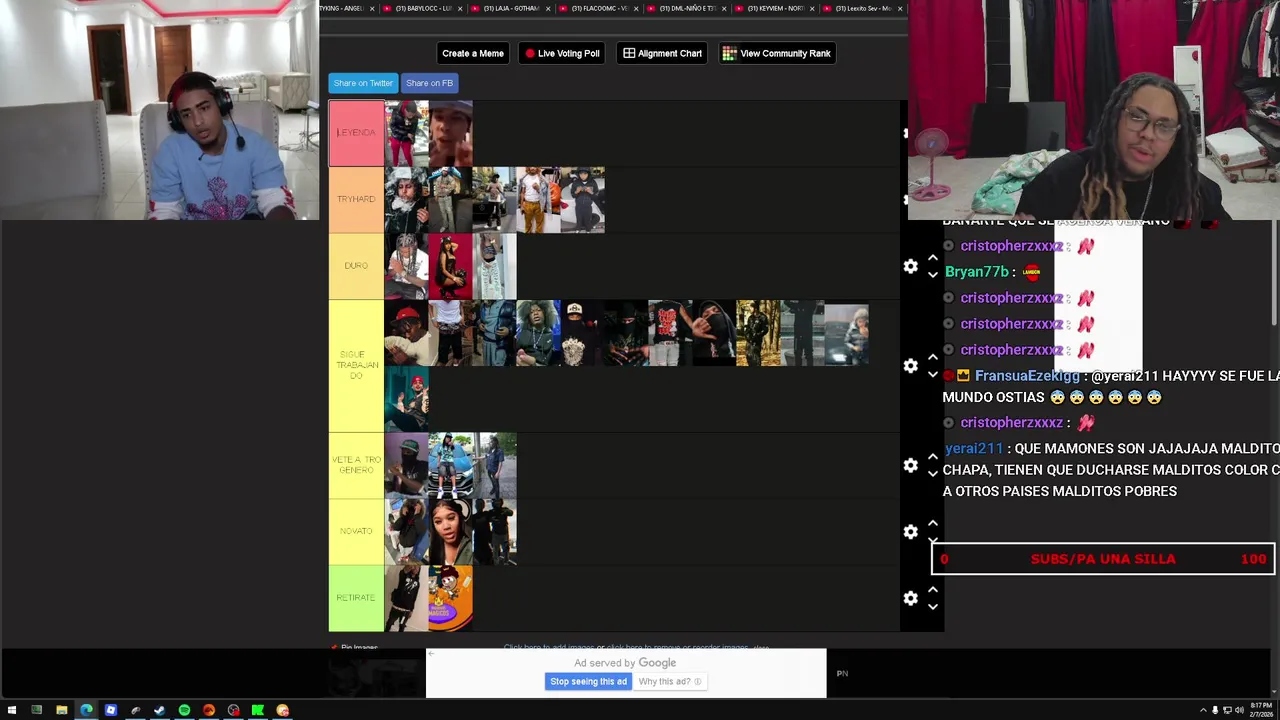Click the ad back arrow icon
This screenshot has width=1280, height=720.
(x=432, y=655)
